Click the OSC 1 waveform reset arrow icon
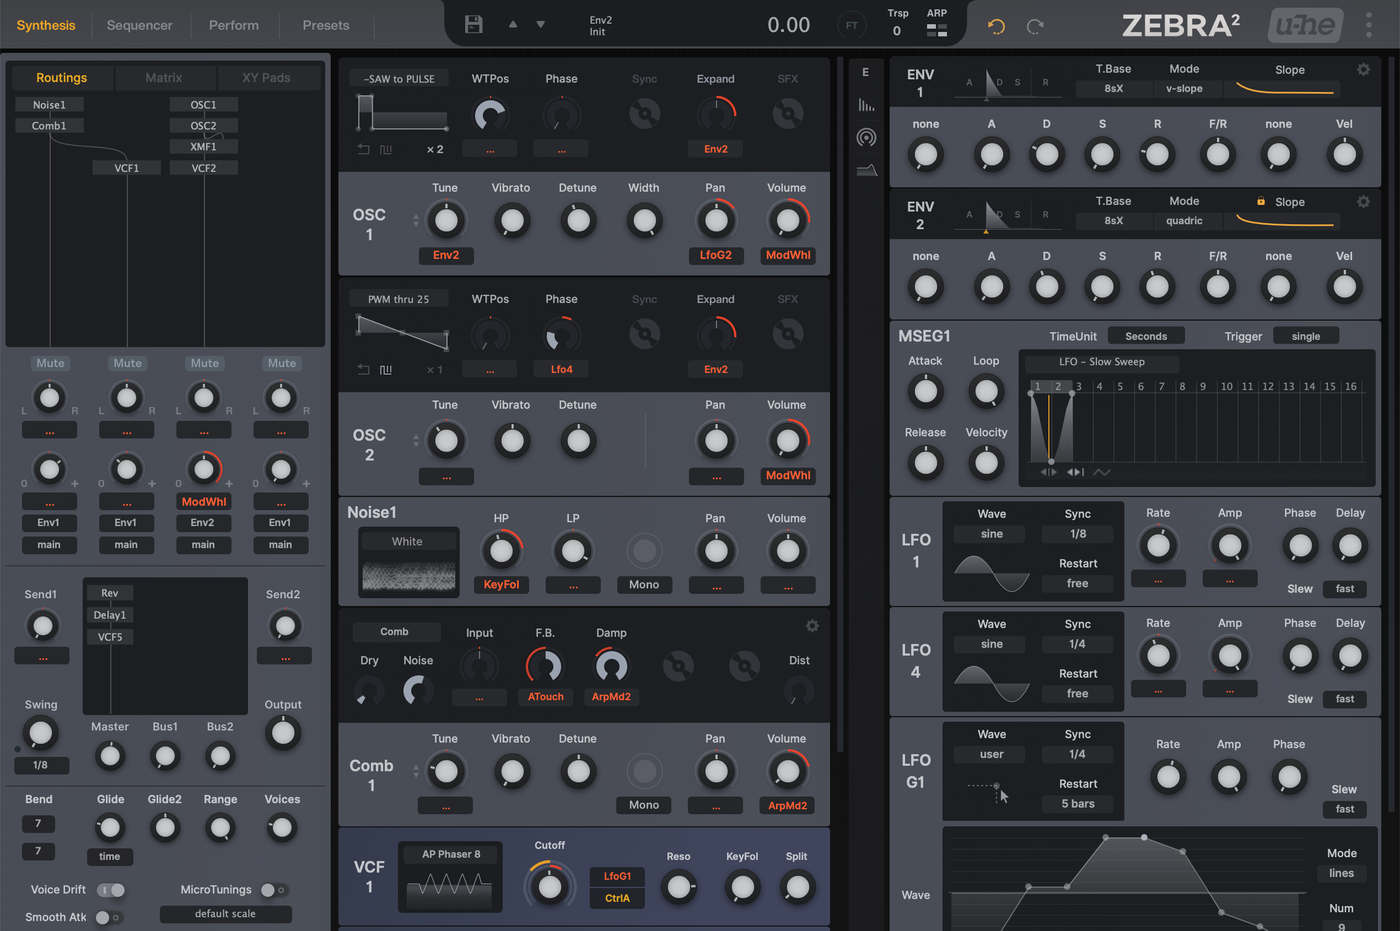1400x931 pixels. (363, 149)
